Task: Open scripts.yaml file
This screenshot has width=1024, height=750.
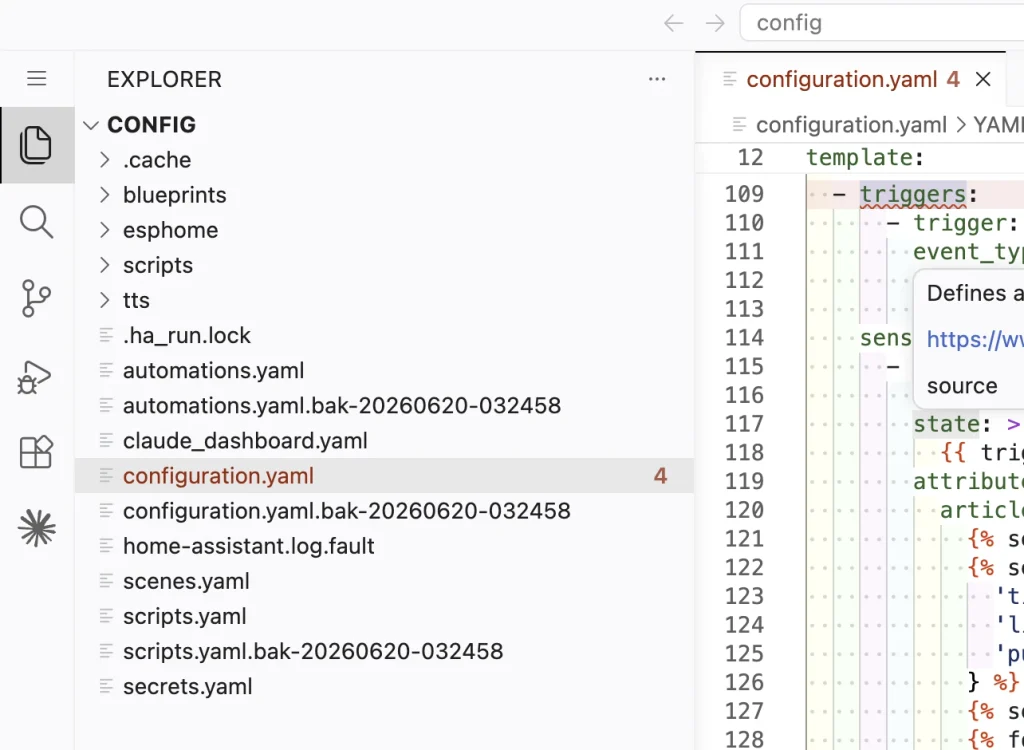Action: (x=384, y=617)
